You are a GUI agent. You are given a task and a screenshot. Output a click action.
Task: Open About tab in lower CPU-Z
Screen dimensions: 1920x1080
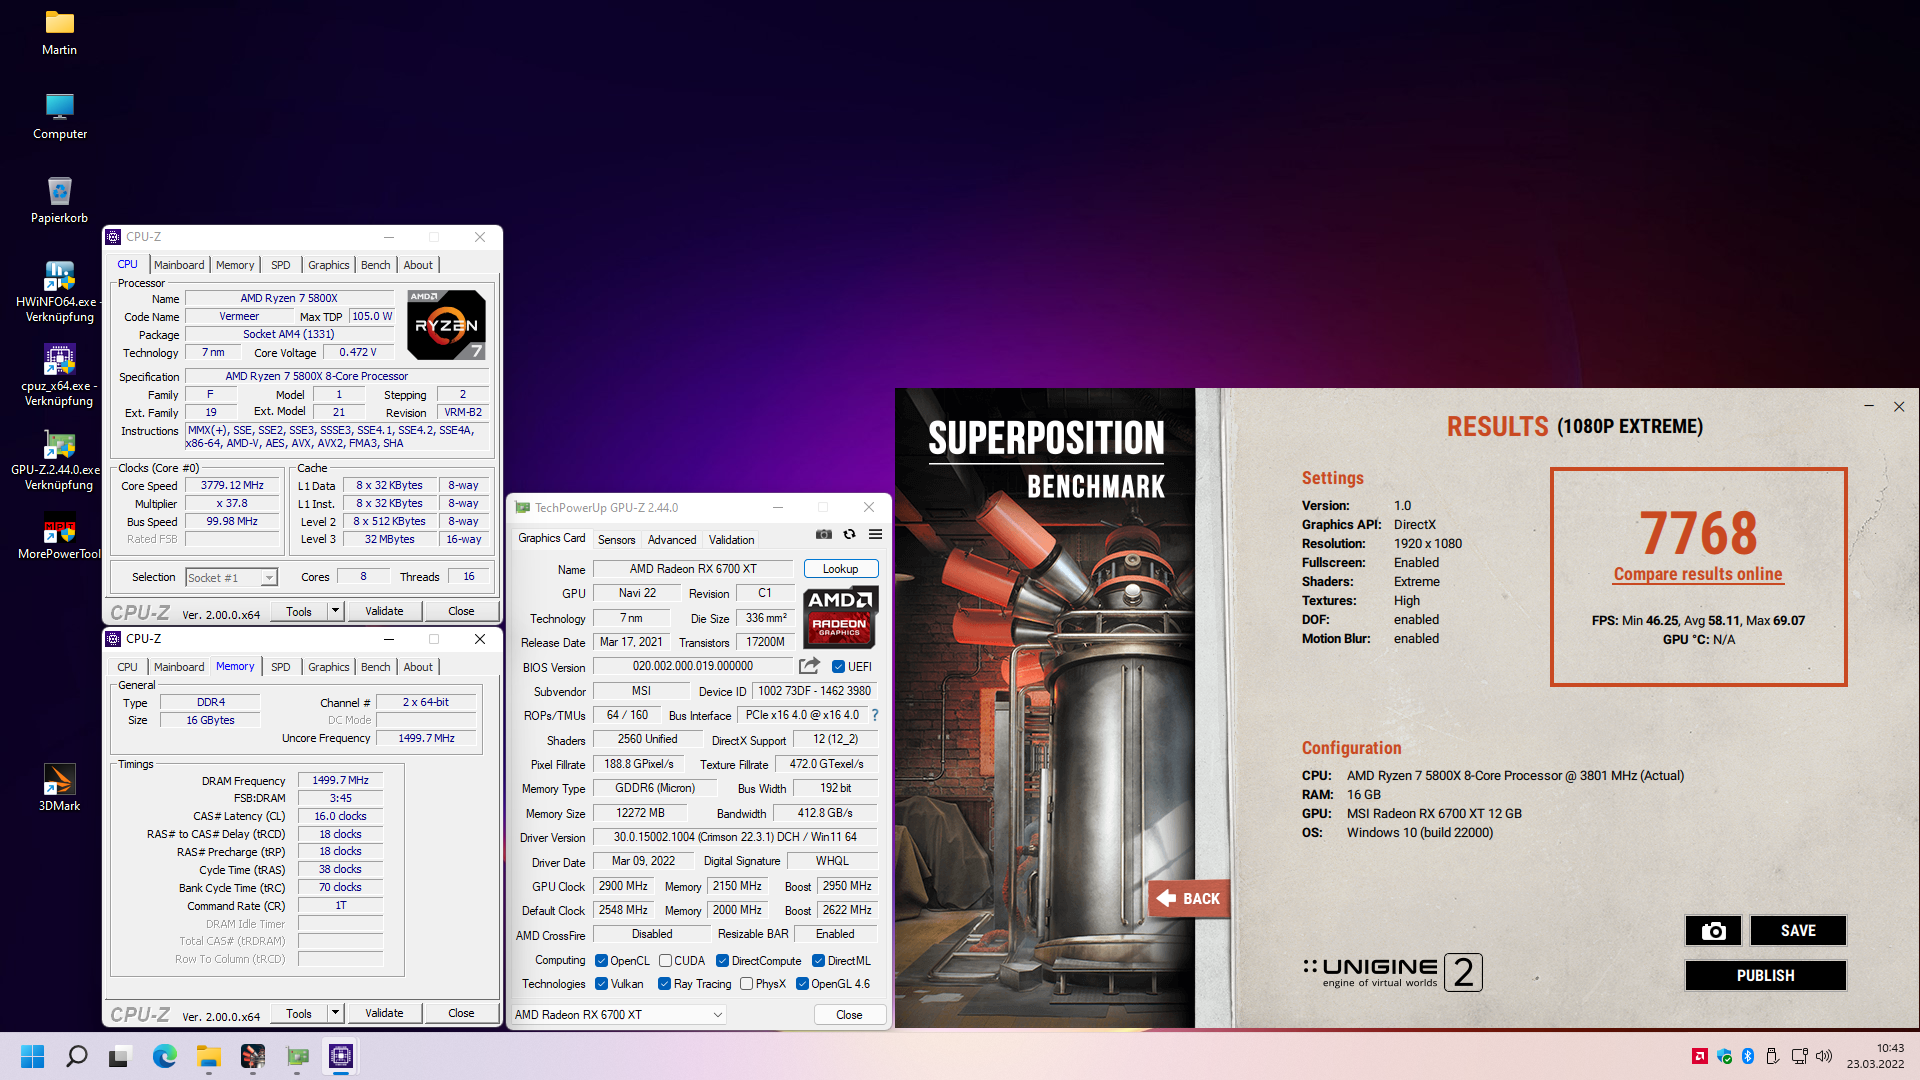(x=418, y=667)
